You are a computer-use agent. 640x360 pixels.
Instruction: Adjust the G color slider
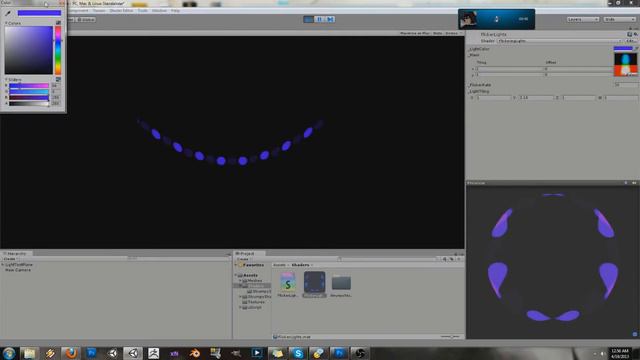tap(29, 91)
